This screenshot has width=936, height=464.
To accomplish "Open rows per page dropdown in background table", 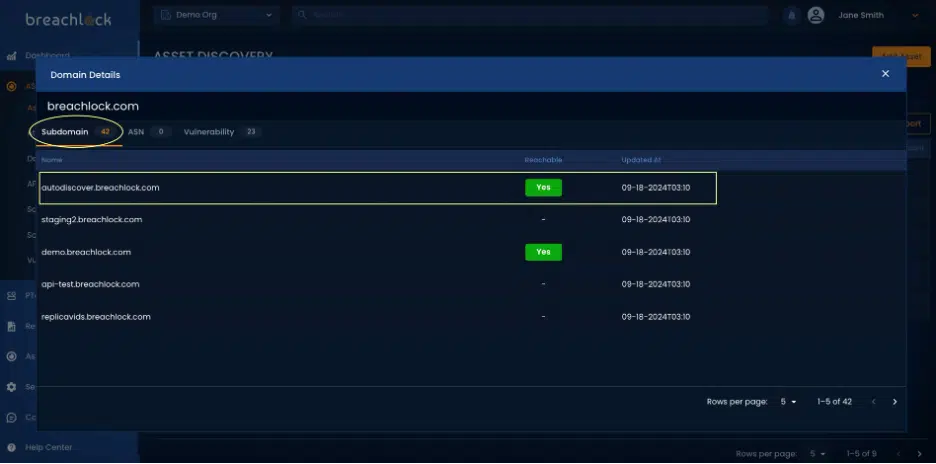I will tap(818, 454).
